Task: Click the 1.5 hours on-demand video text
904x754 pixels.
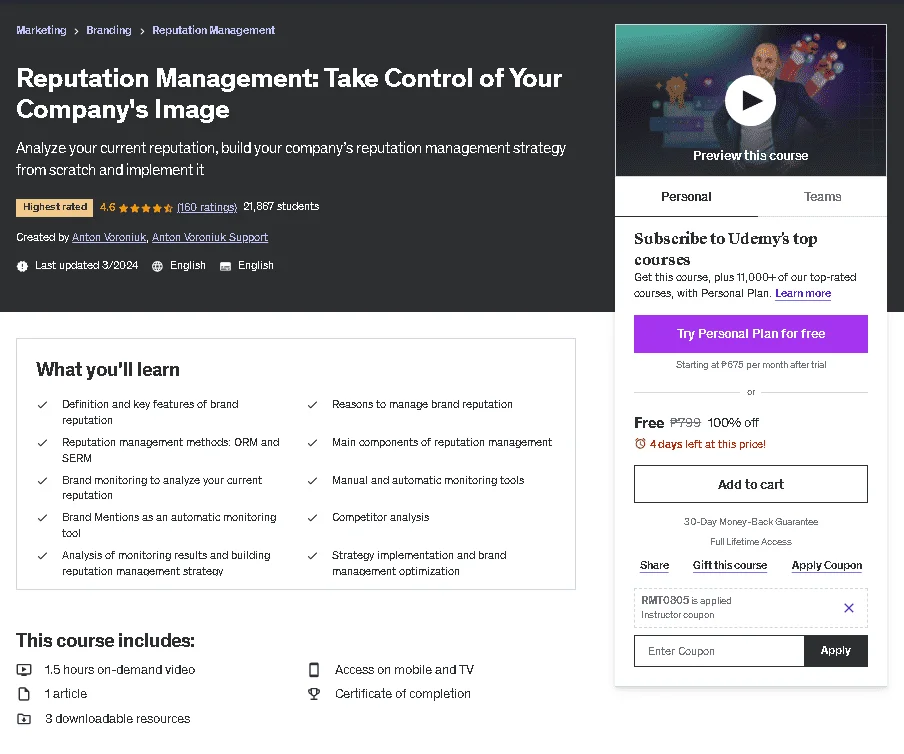Action: [x=120, y=669]
